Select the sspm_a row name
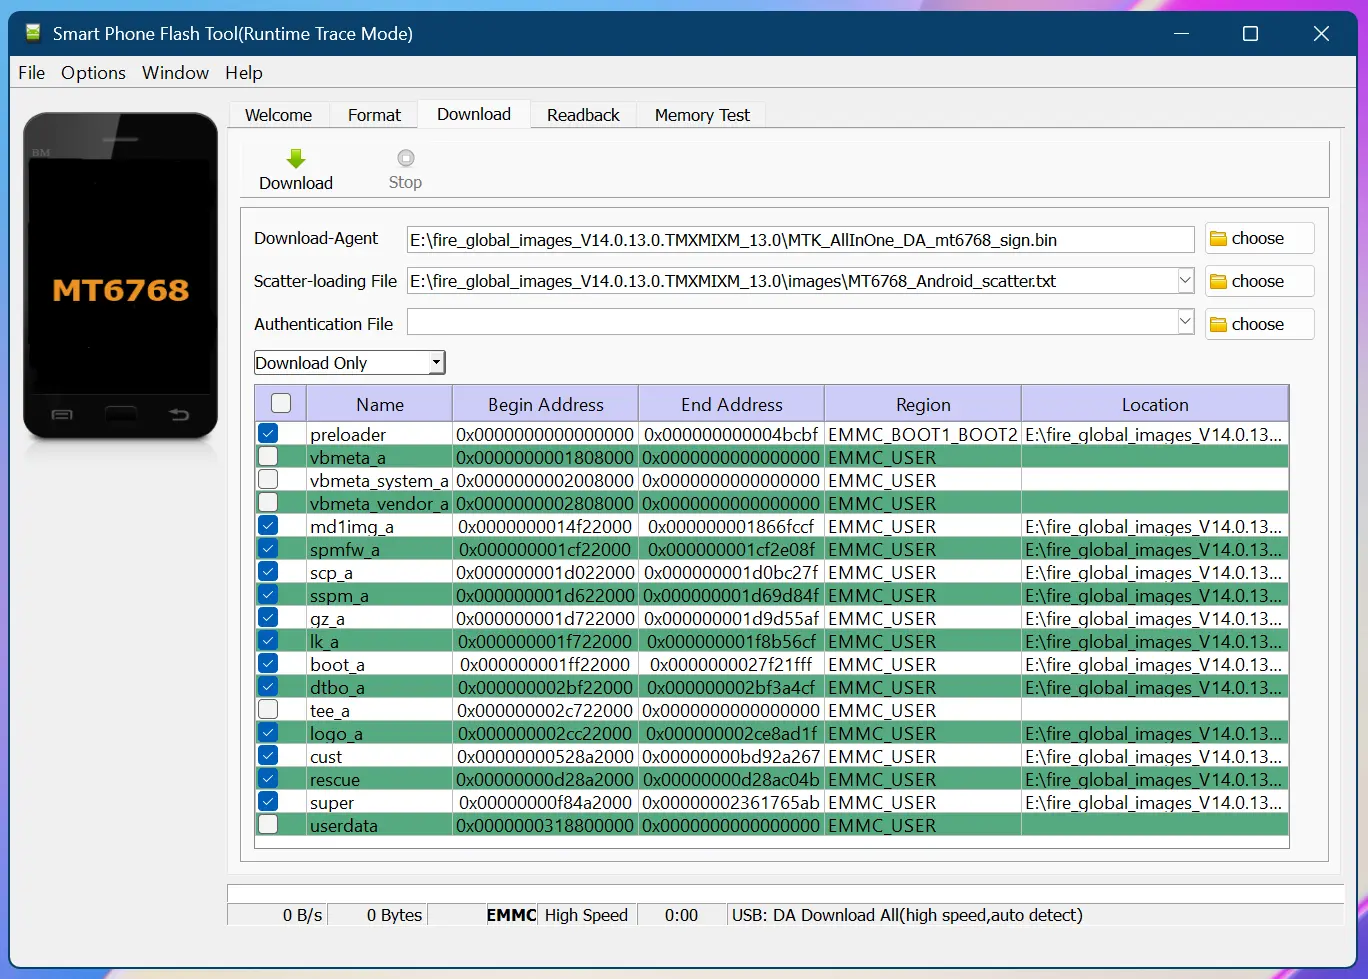Image resolution: width=1368 pixels, height=979 pixels. click(x=339, y=595)
